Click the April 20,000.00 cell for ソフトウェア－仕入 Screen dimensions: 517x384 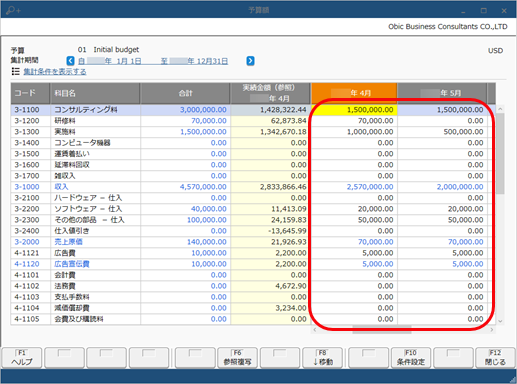point(354,209)
